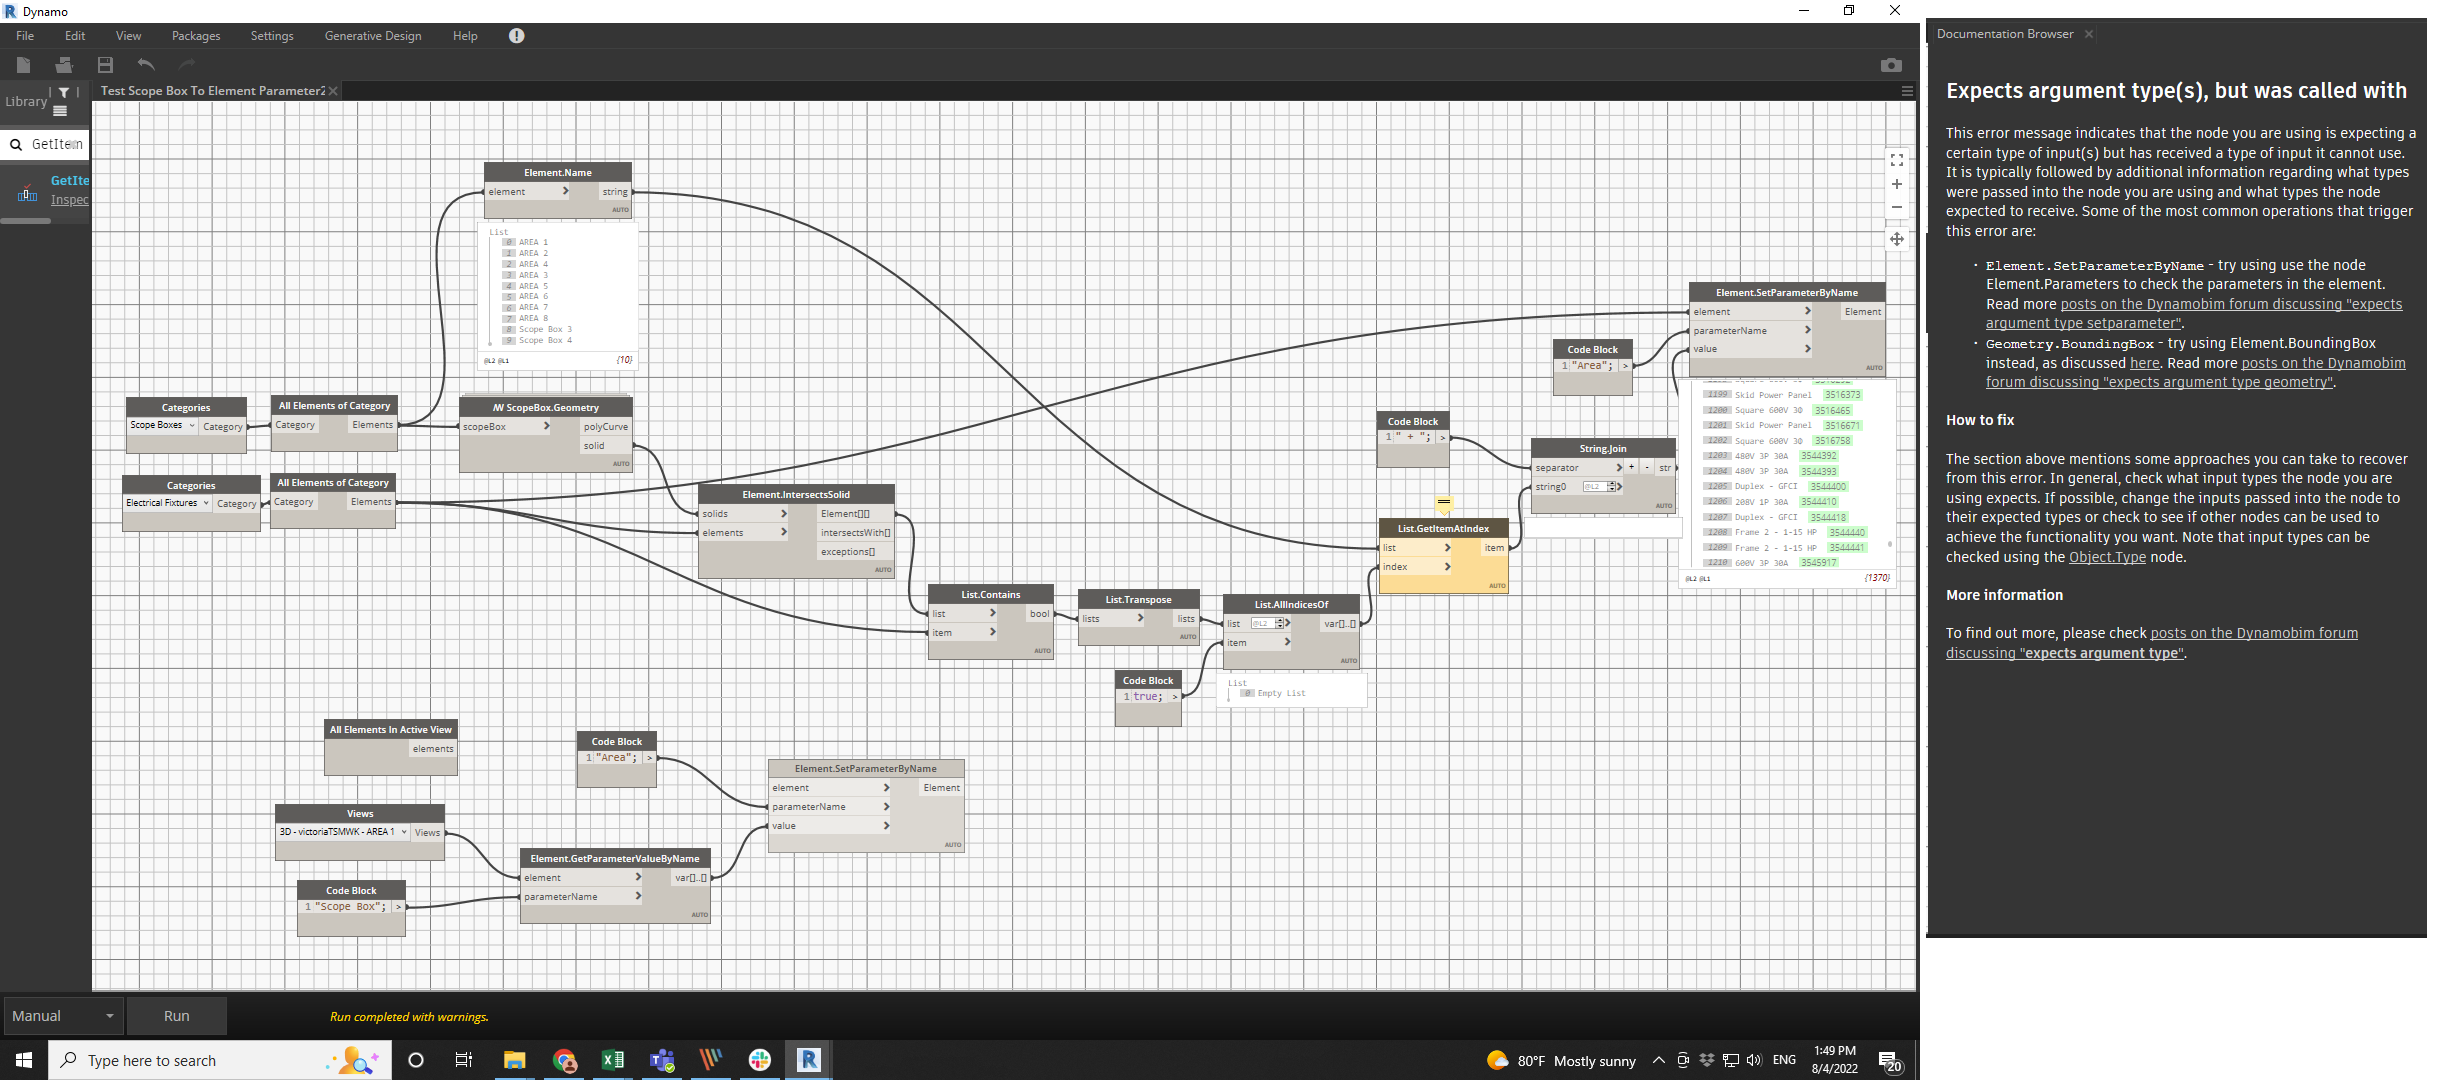Open the Manual run mode dropdown

pos(63,1015)
